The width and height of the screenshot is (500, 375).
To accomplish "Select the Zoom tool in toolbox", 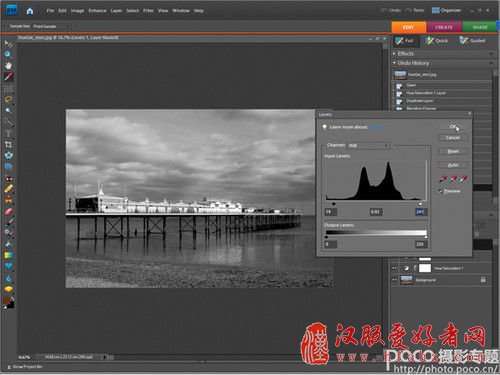I will tap(8, 55).
